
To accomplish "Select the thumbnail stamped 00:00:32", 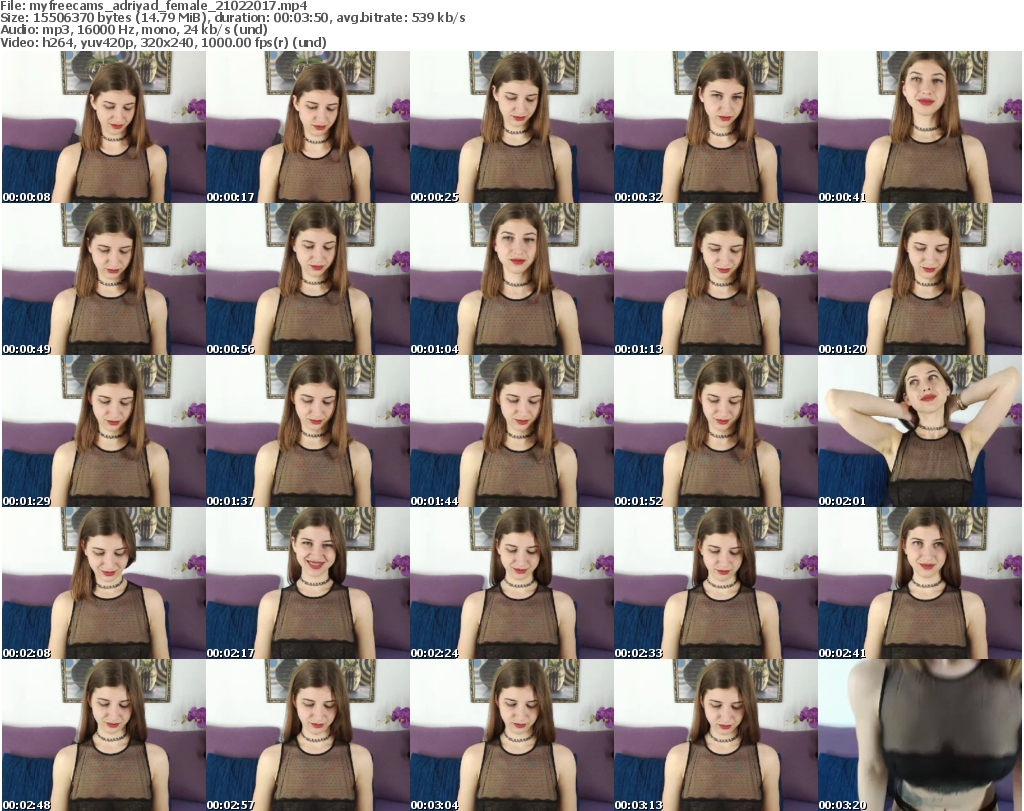I will pyautogui.click(x=716, y=127).
